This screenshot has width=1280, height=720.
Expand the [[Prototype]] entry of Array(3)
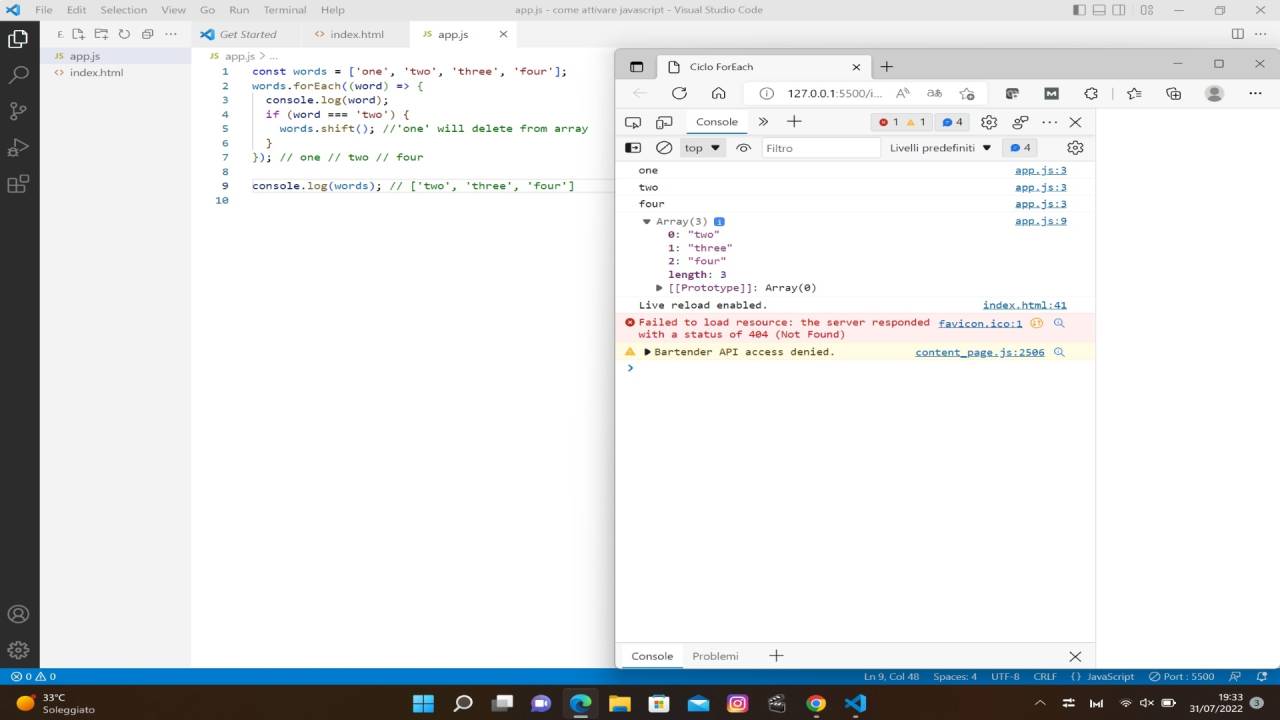point(658,287)
